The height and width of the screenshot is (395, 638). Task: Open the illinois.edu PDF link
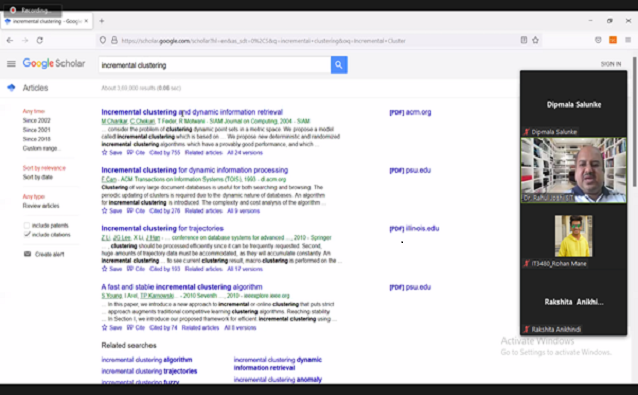click(414, 229)
